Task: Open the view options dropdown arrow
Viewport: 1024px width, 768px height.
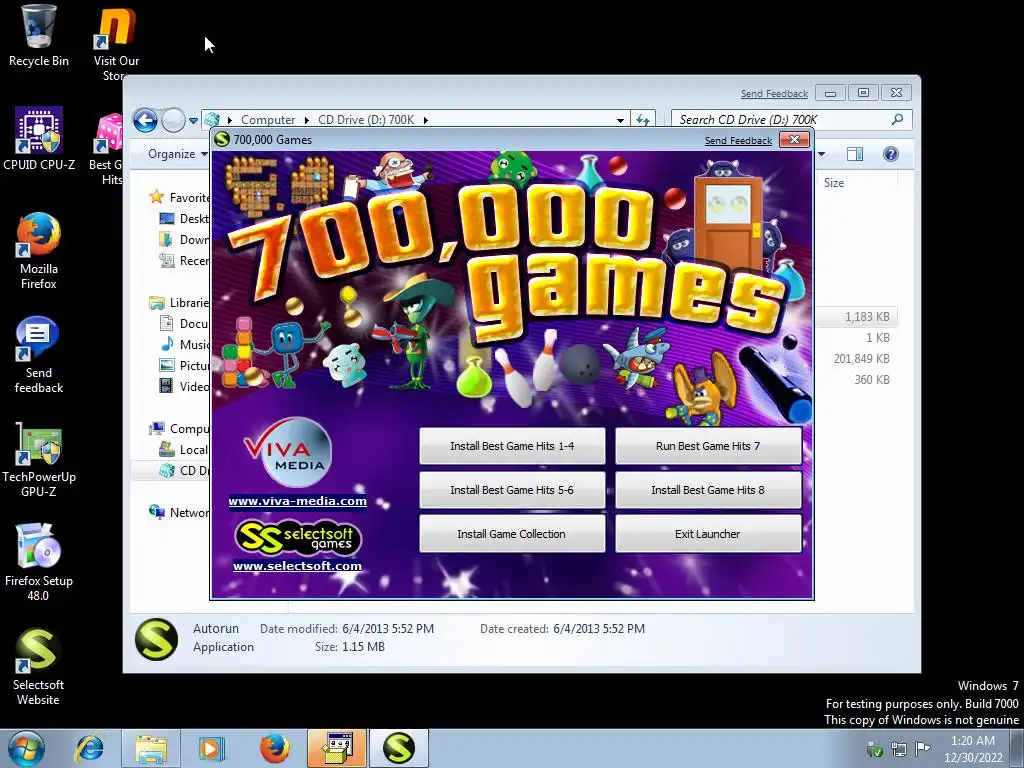Action: point(822,154)
